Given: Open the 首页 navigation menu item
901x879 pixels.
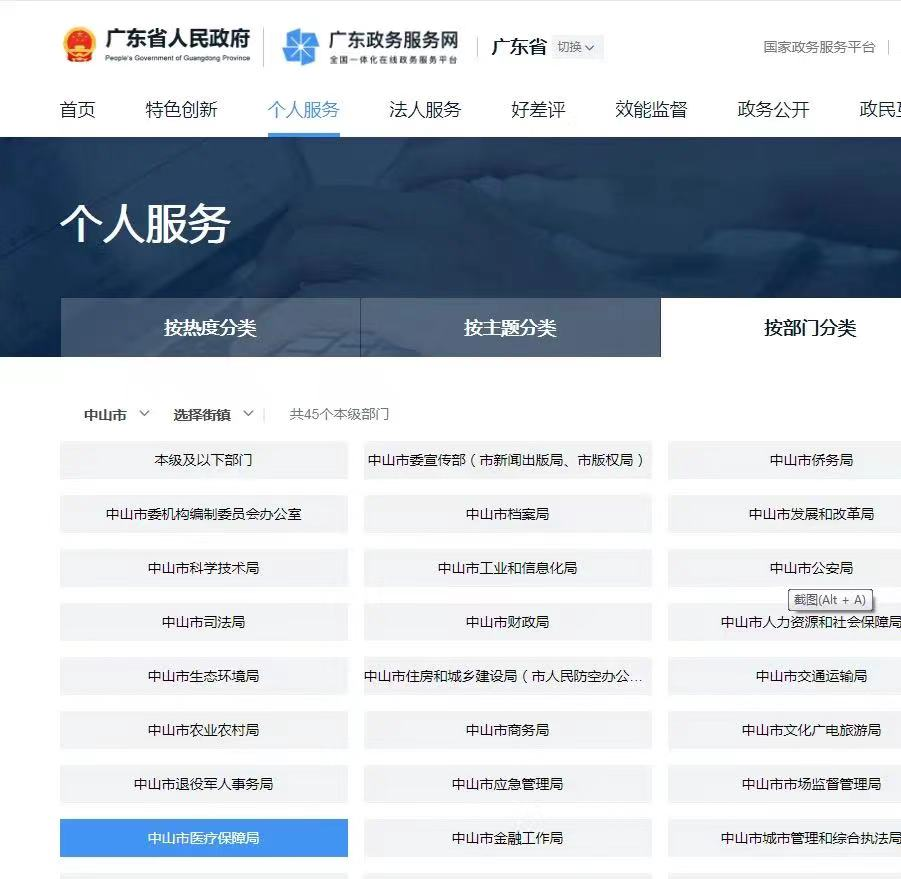Looking at the screenshot, I should pos(77,110).
